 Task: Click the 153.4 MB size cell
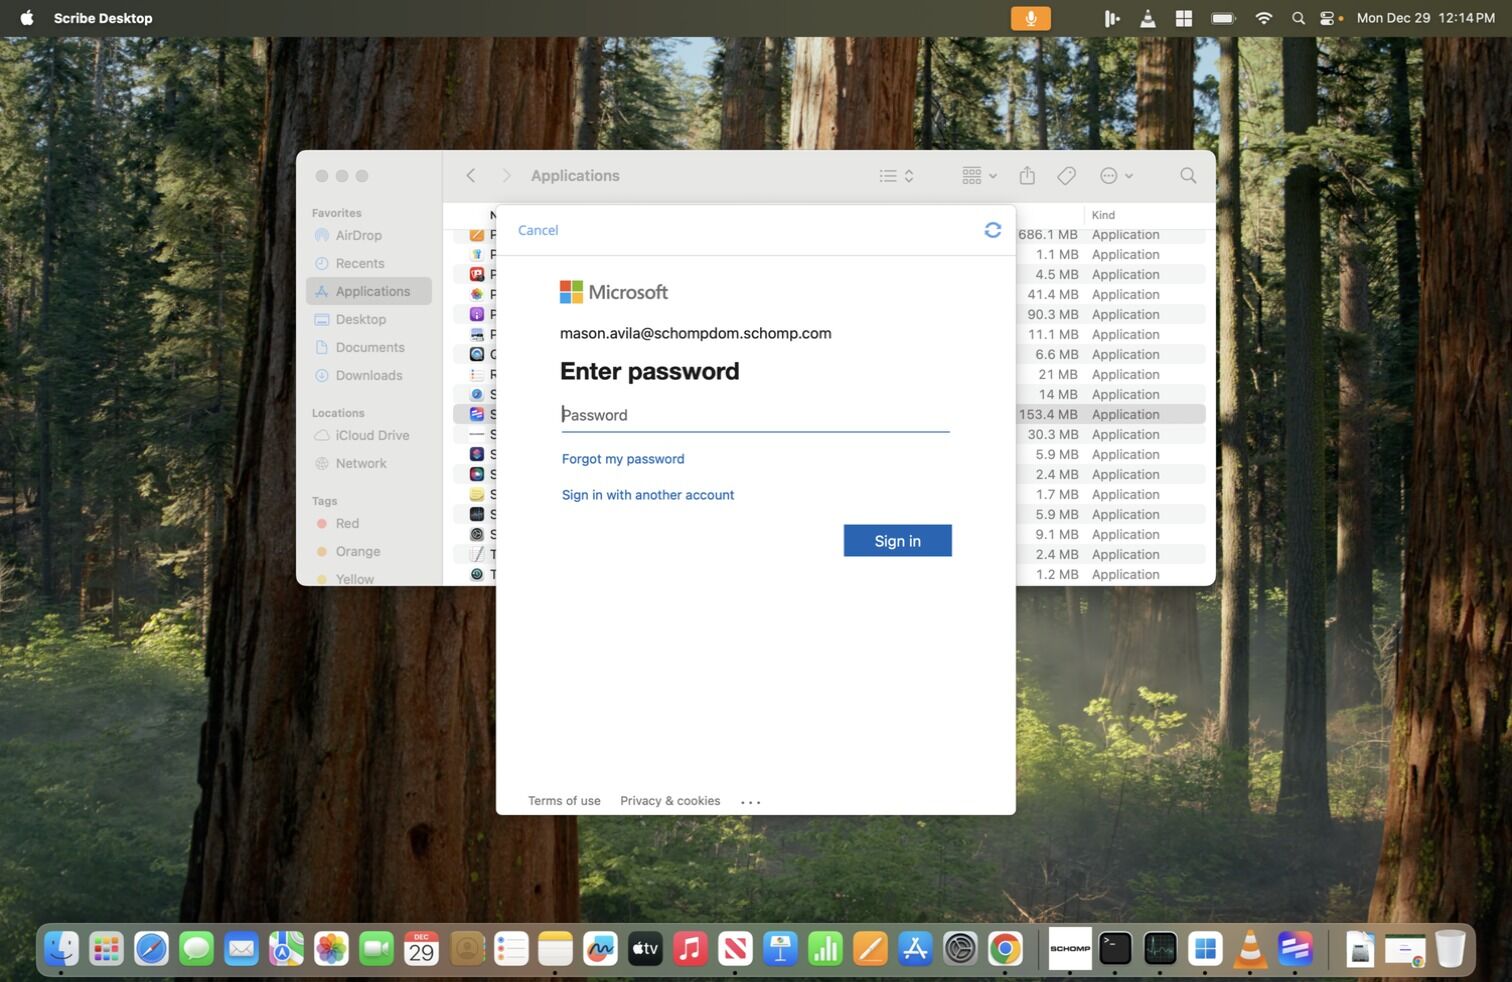1048,415
